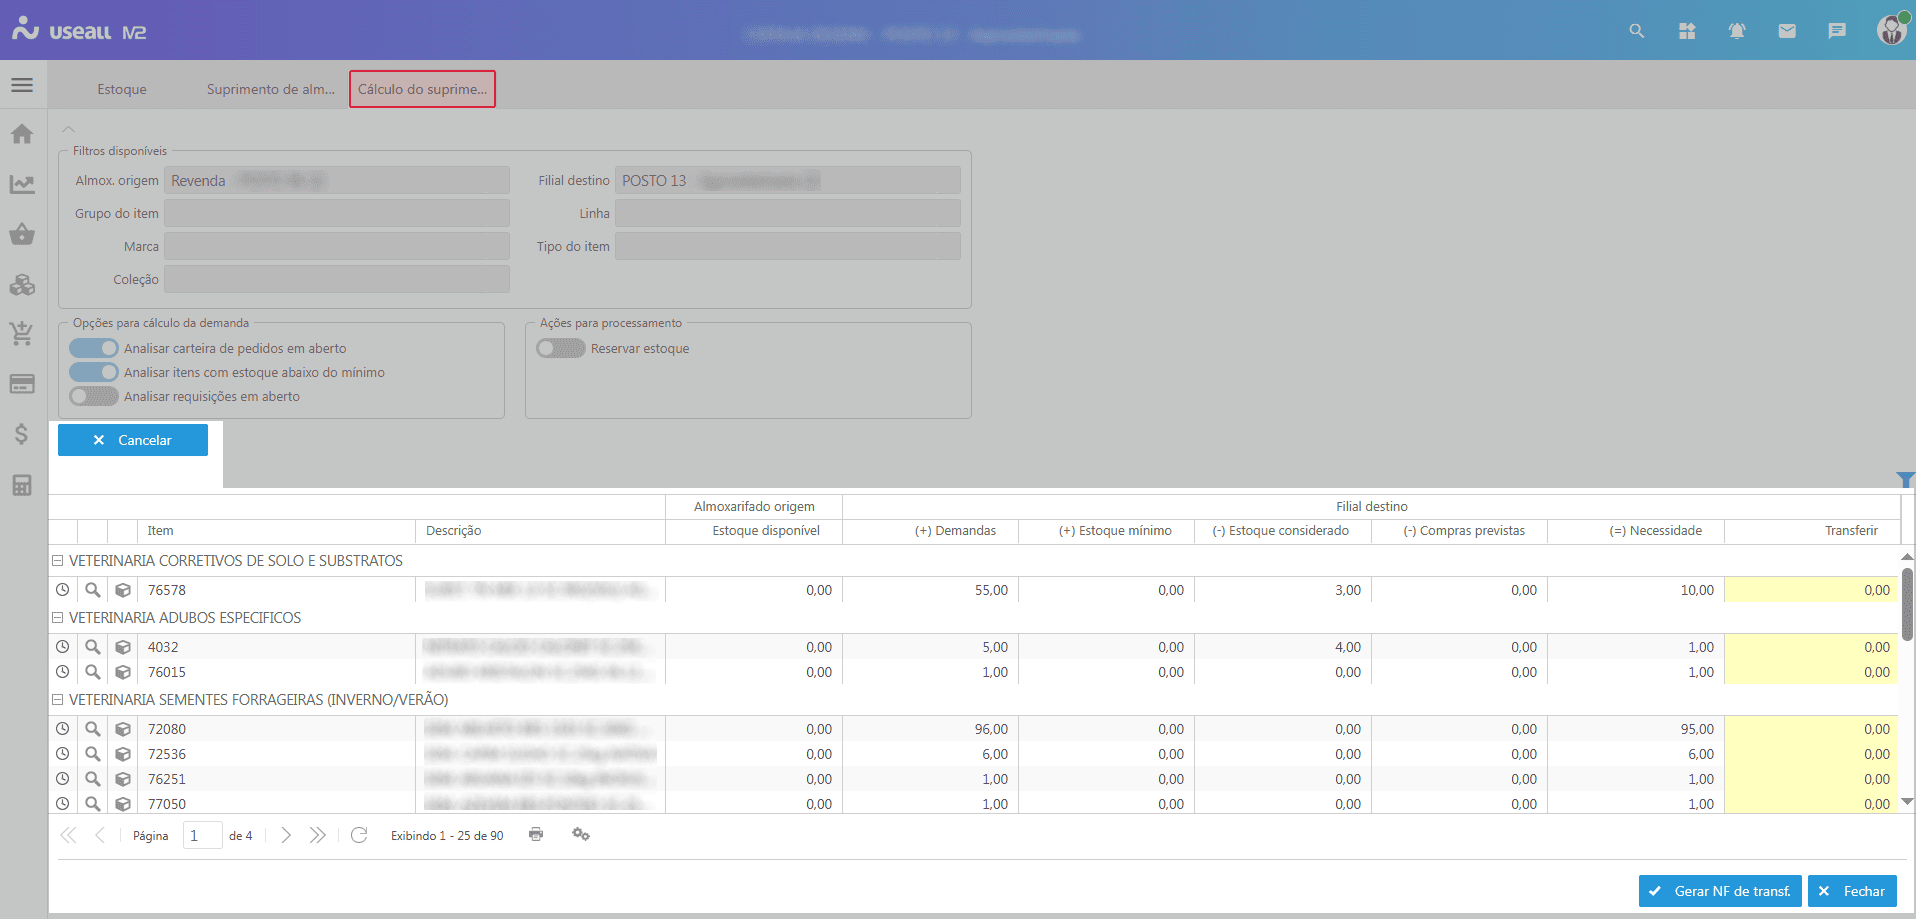
Task: Open Grupo do item field
Action: (x=337, y=213)
